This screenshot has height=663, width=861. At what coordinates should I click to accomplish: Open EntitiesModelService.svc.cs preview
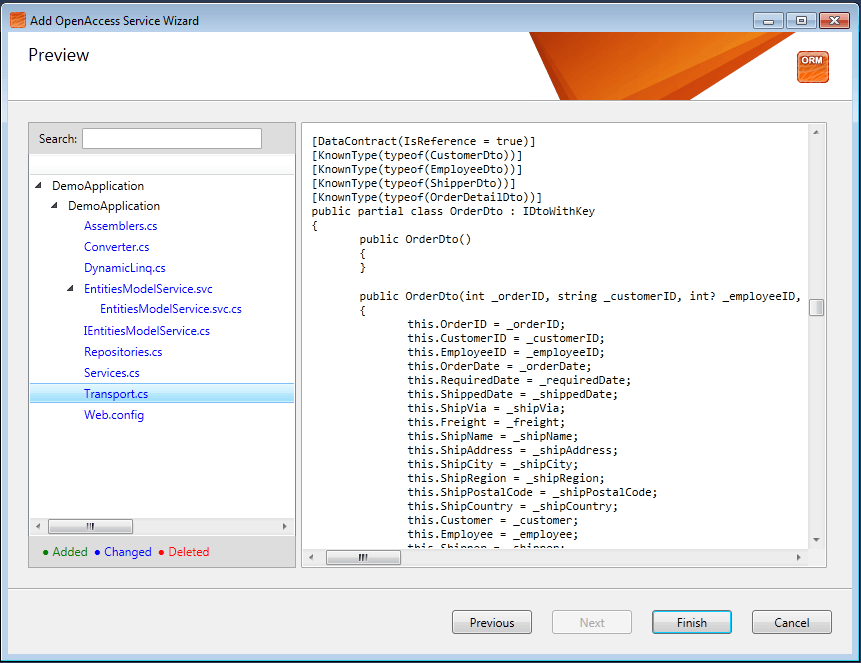[171, 309]
